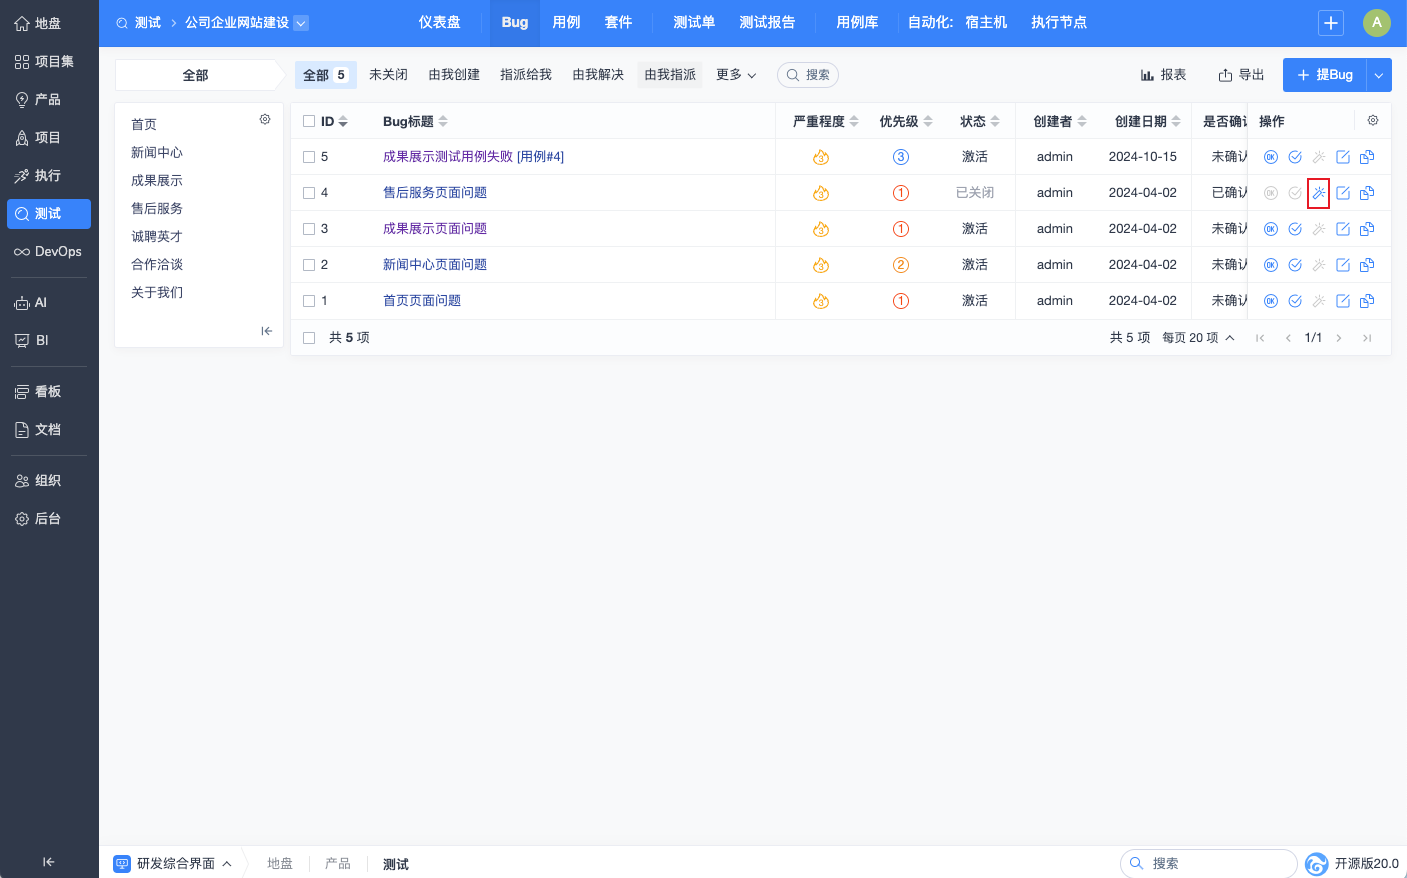1407x878 pixels.
Task: Click the bottom bar 搜索 input field
Action: click(x=1209, y=863)
